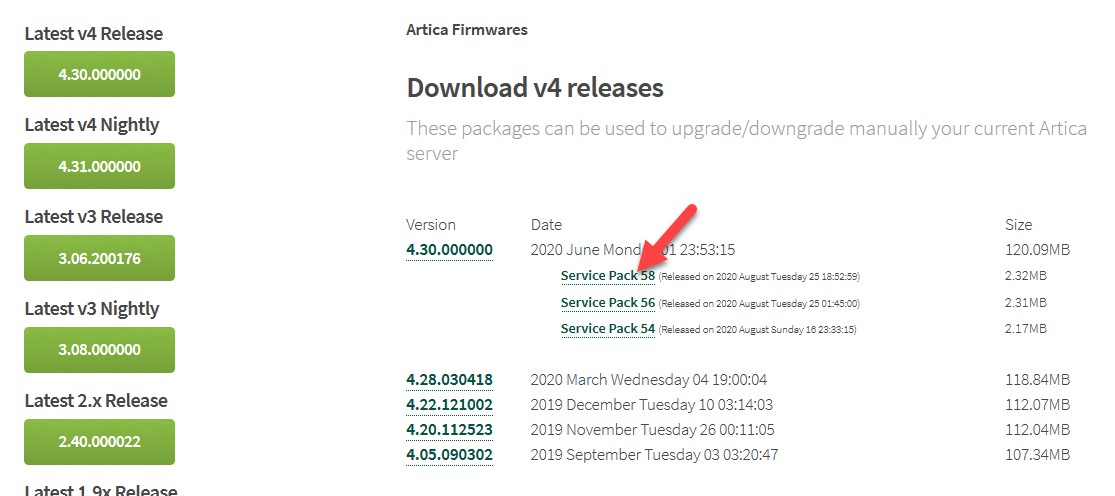Viewport: 1115px width, 496px height.
Task: Download Service Pack 58
Action: (607, 276)
